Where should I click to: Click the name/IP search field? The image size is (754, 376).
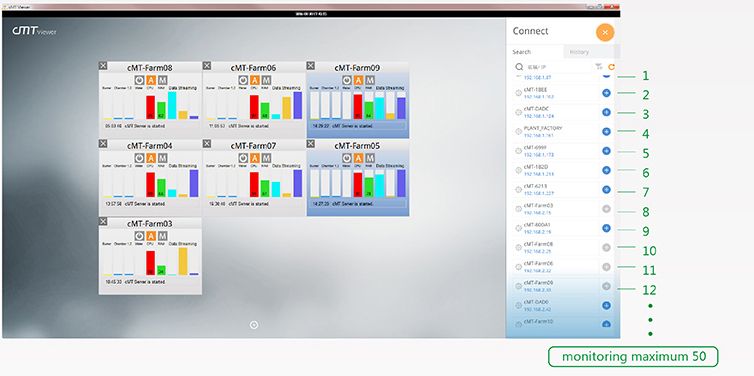point(552,67)
